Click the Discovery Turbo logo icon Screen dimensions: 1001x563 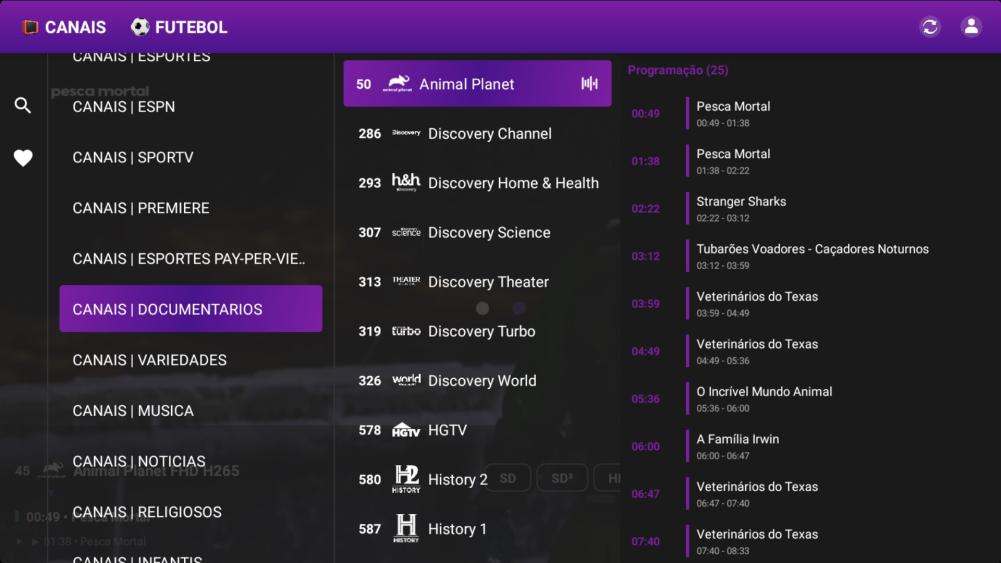pos(406,331)
